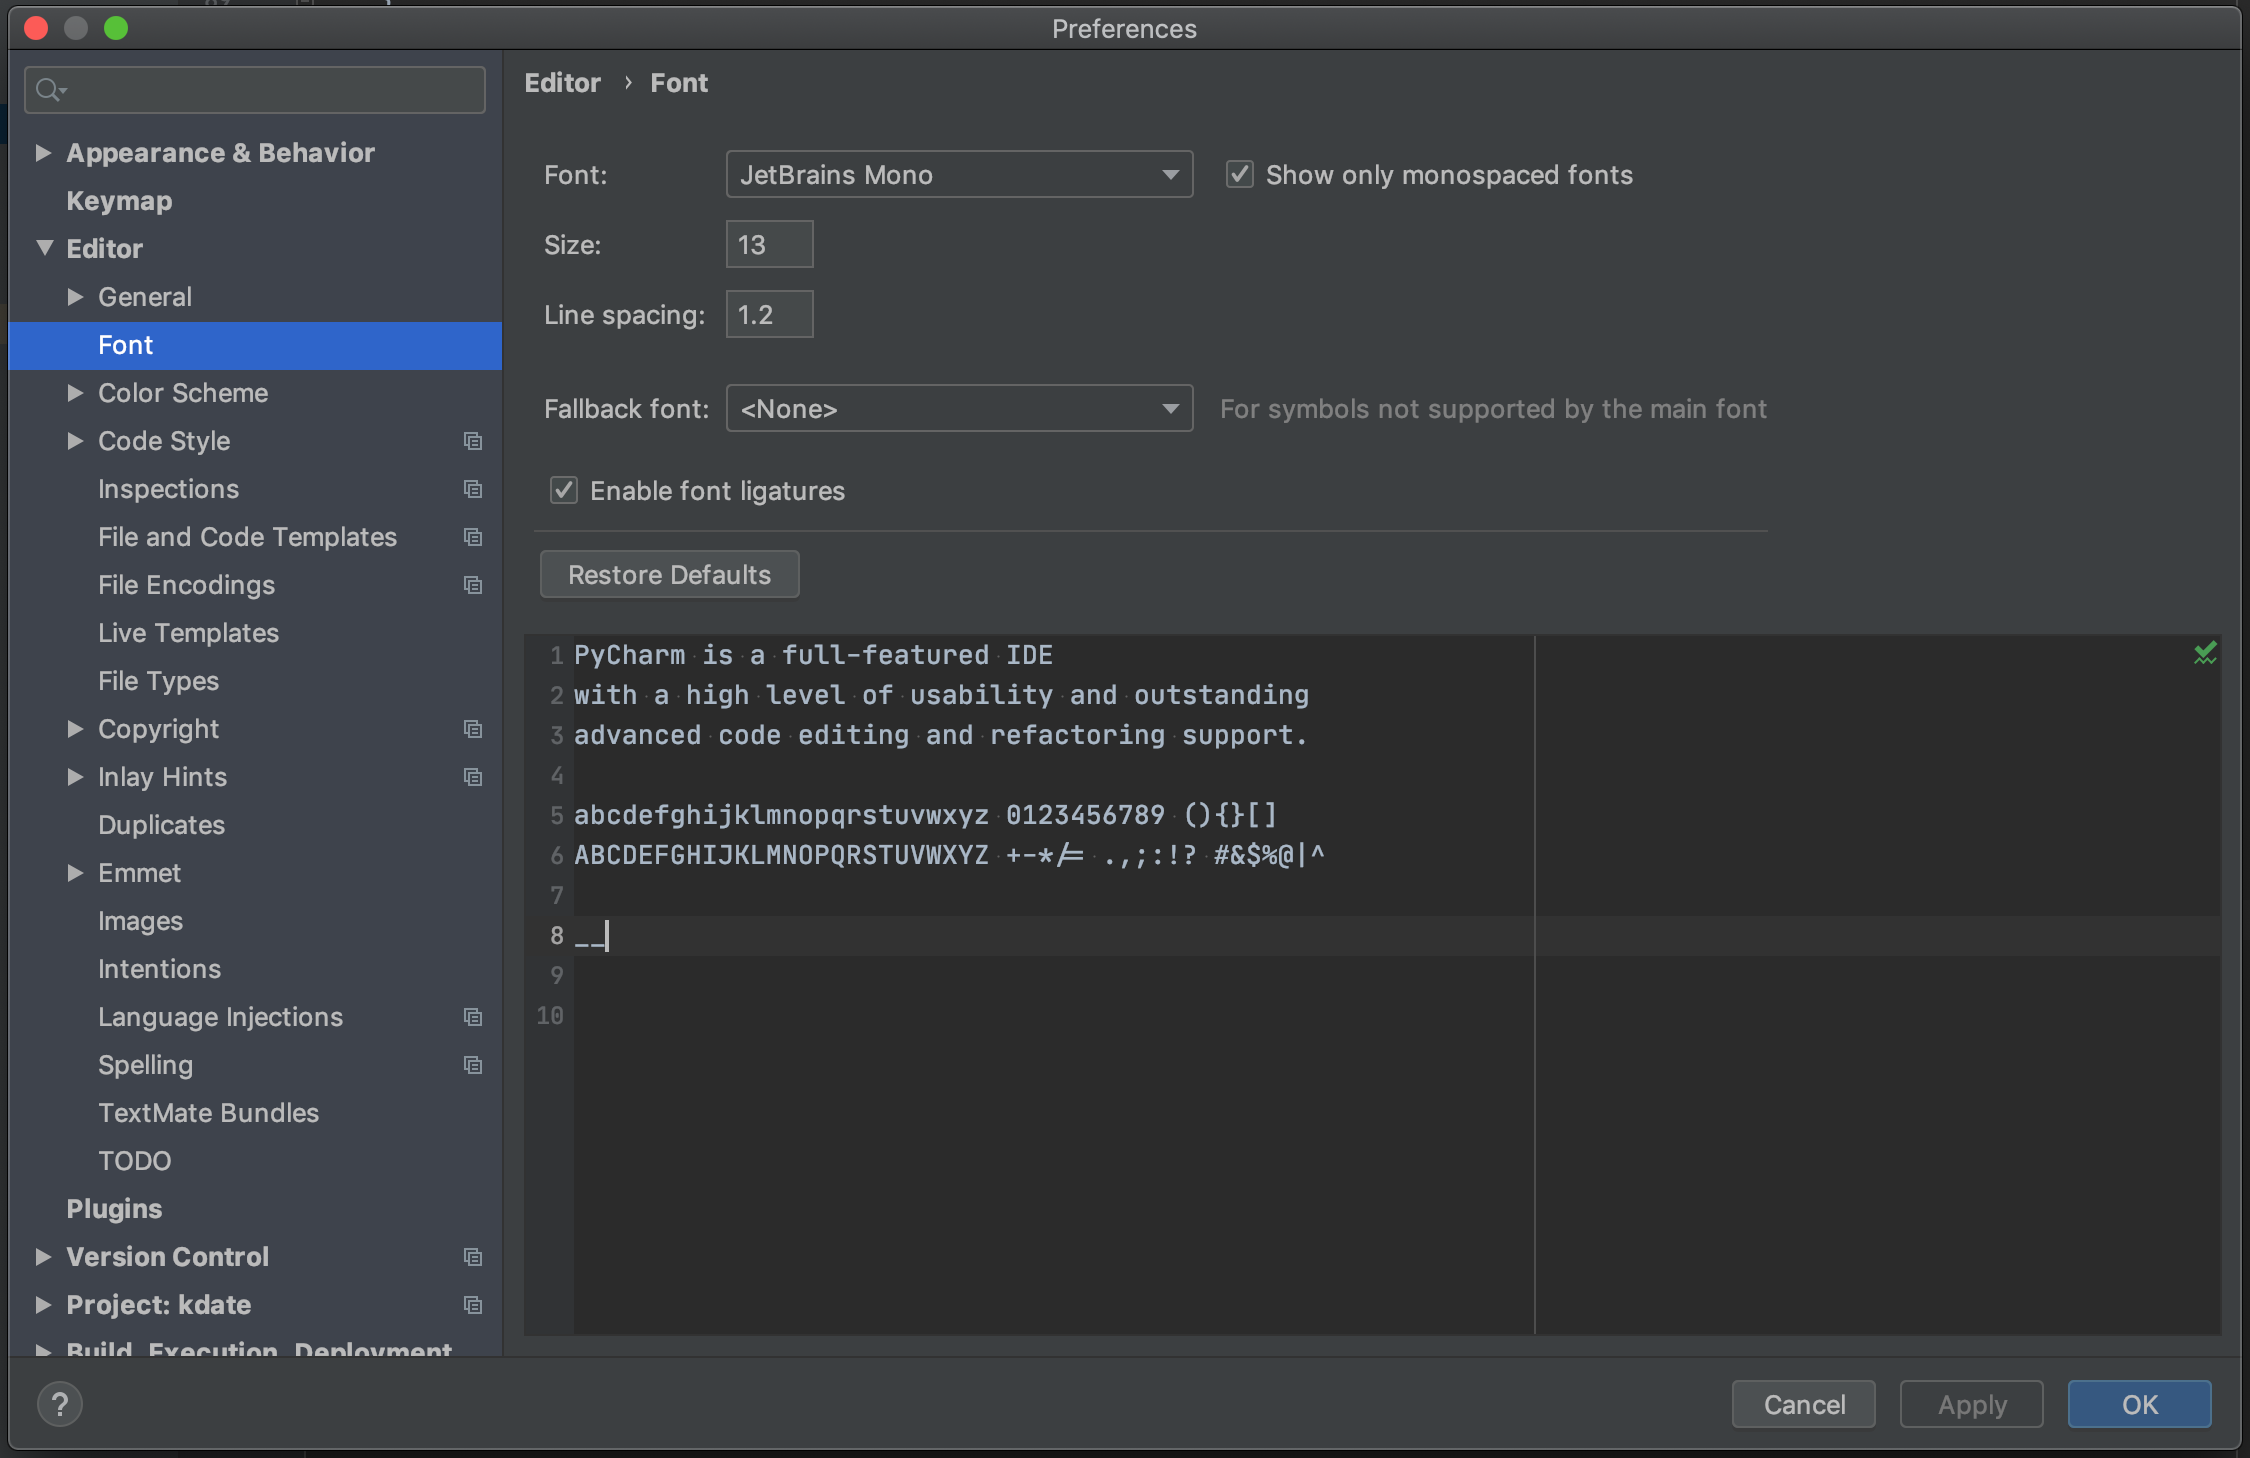The image size is (2250, 1458).
Task: Click the green inspections checkmark in the preview
Action: tap(2206, 652)
